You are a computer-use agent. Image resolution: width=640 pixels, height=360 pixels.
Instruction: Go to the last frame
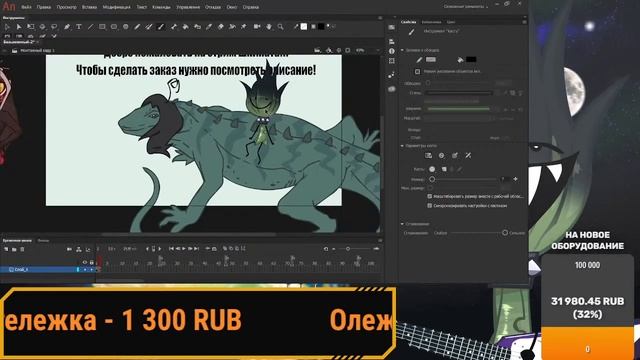pos(196,249)
